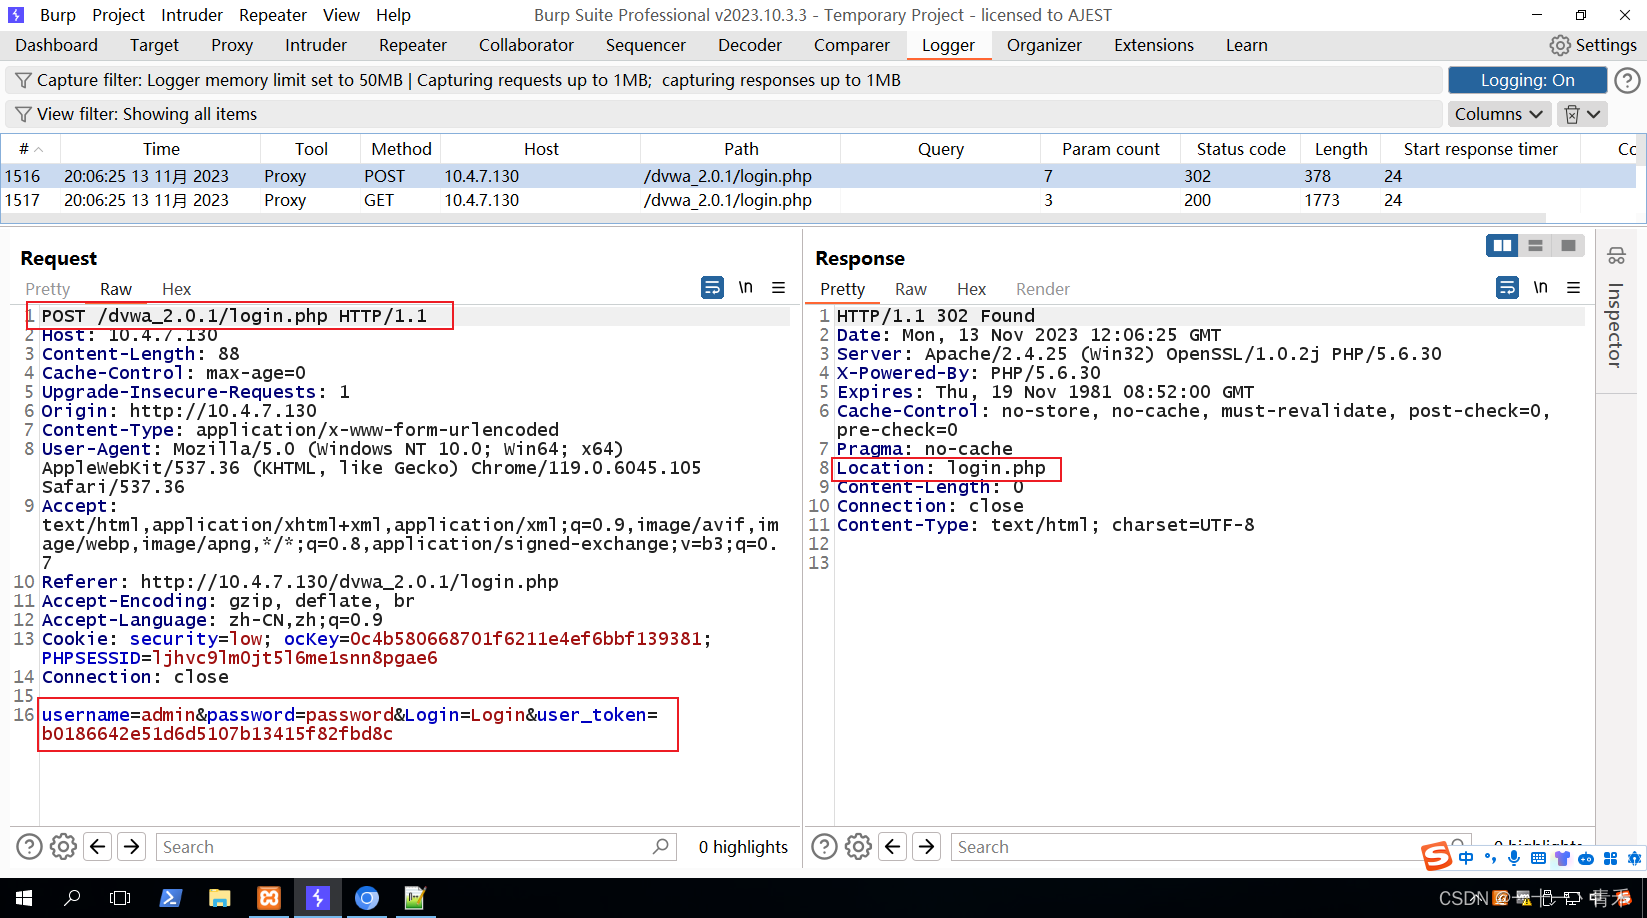
Task: Sort by the Time column header
Action: click(161, 149)
